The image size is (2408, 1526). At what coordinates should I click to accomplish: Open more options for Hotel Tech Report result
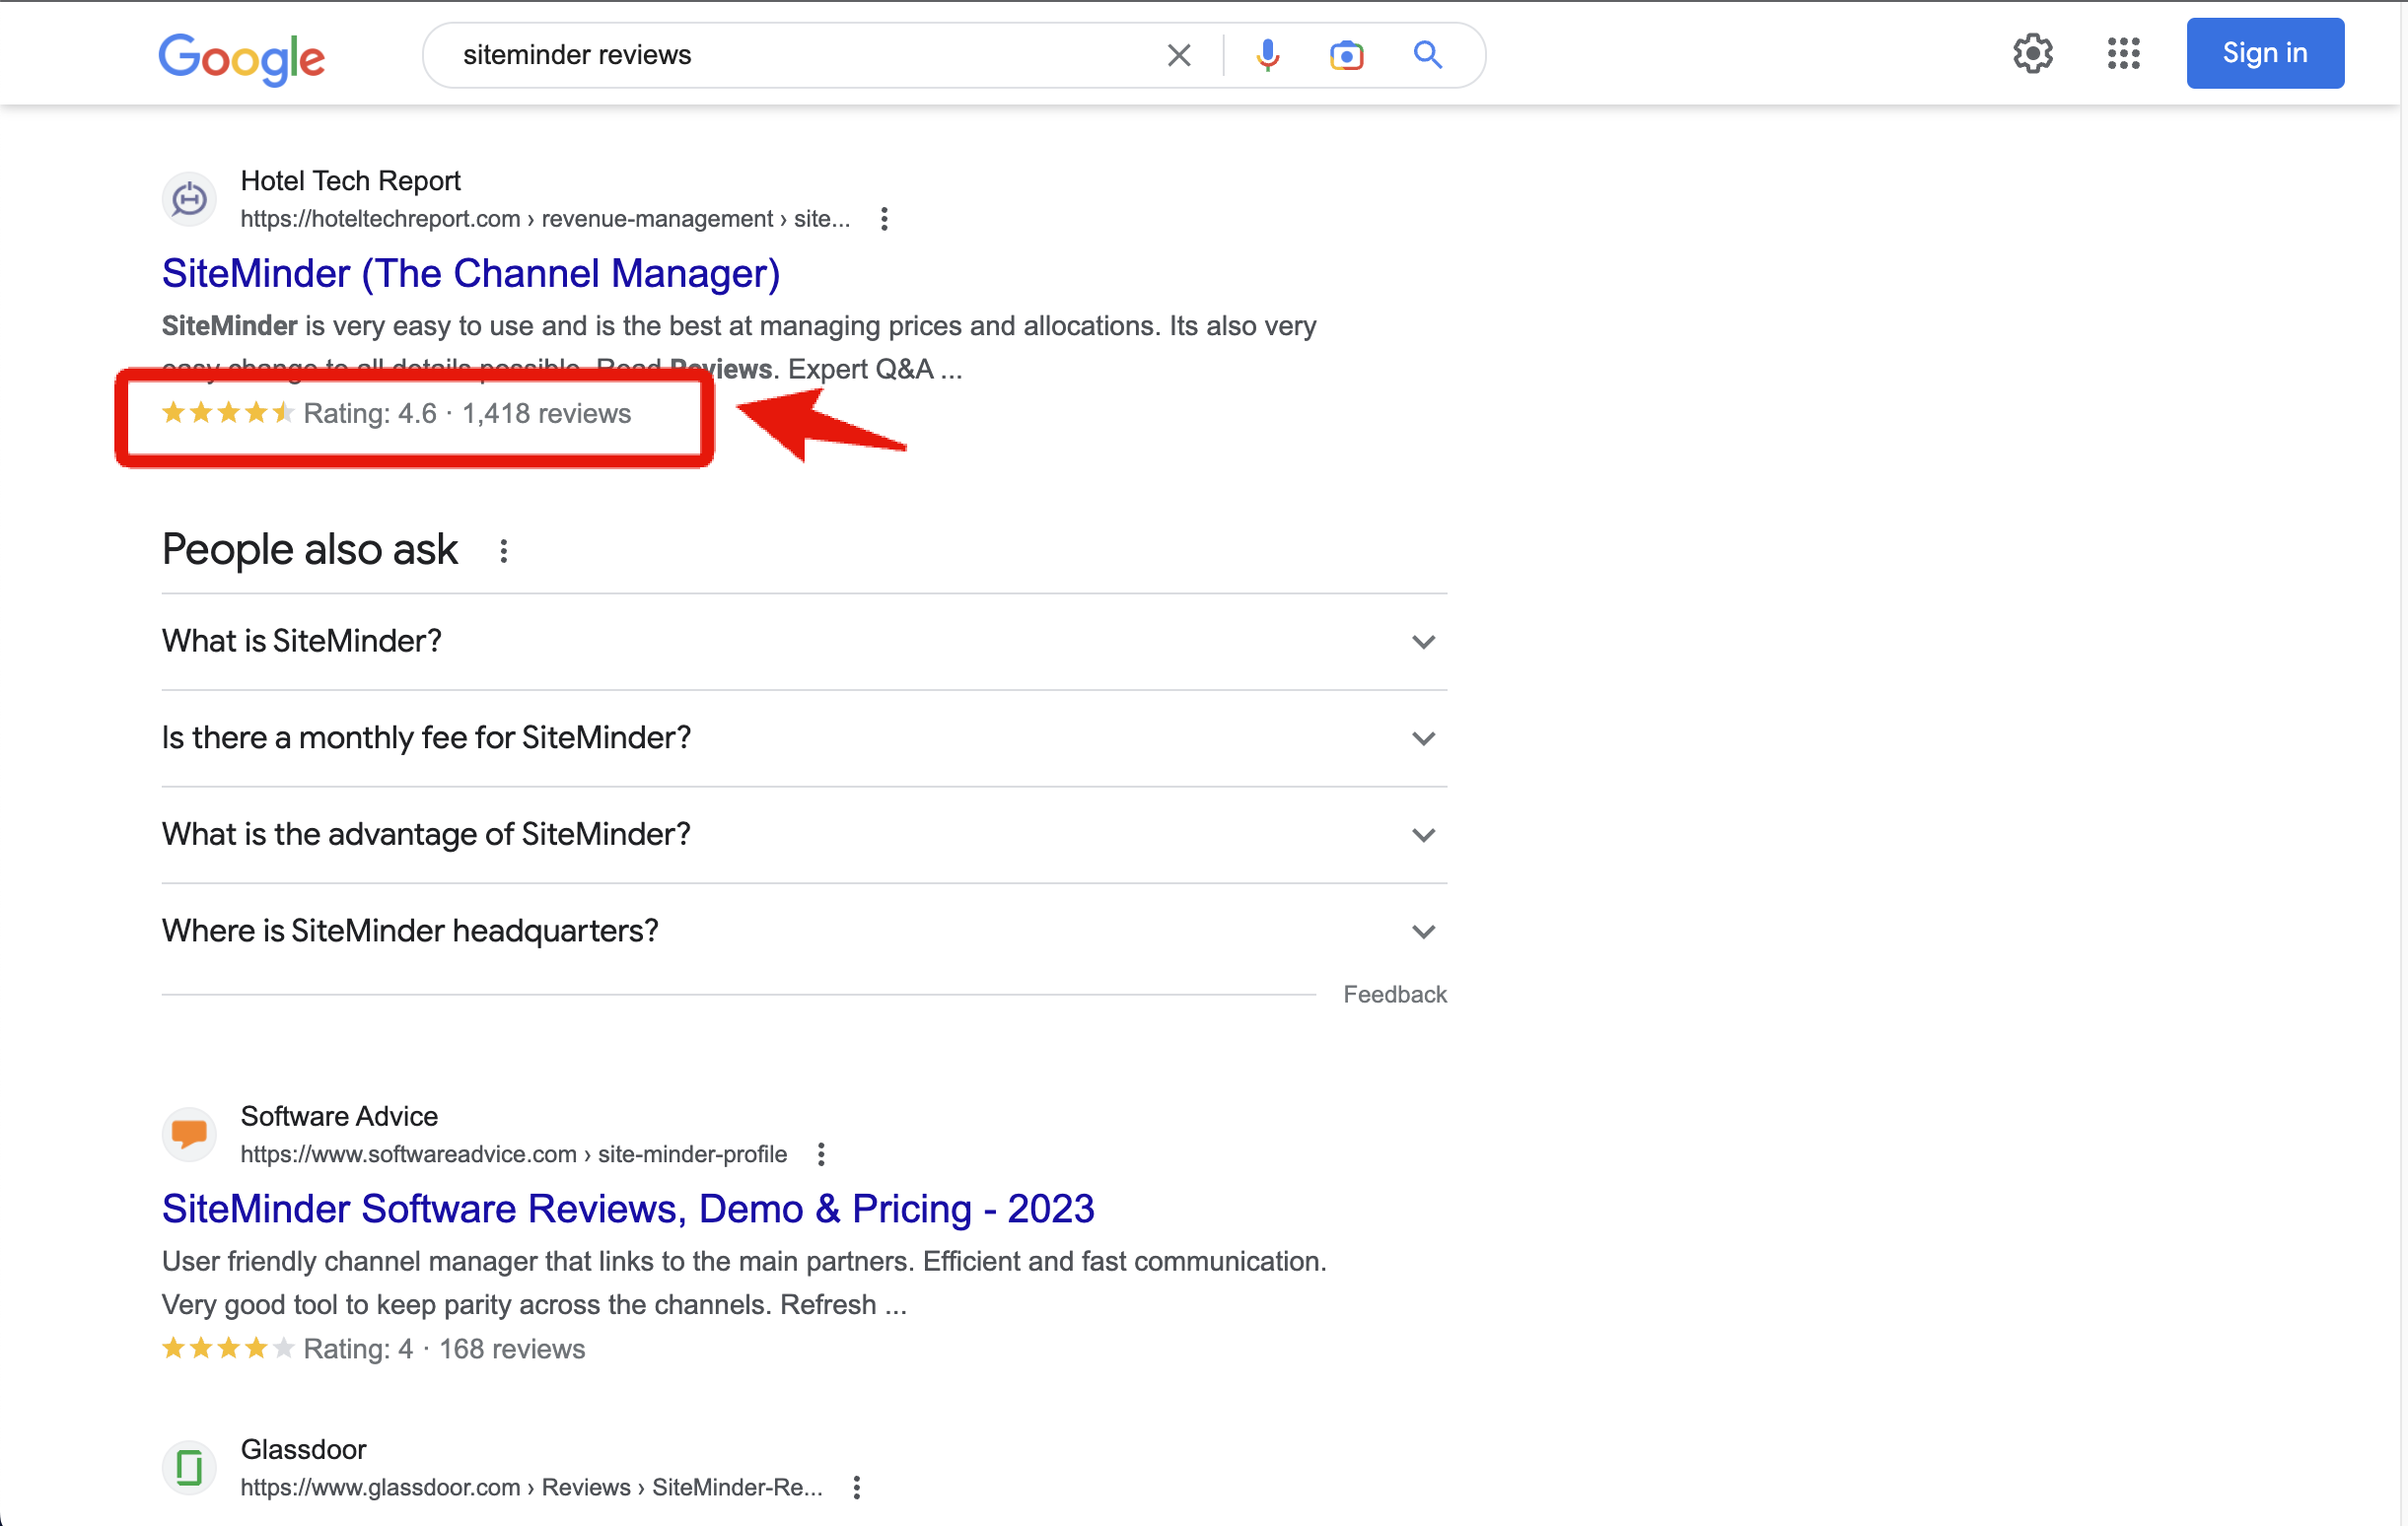(884, 219)
